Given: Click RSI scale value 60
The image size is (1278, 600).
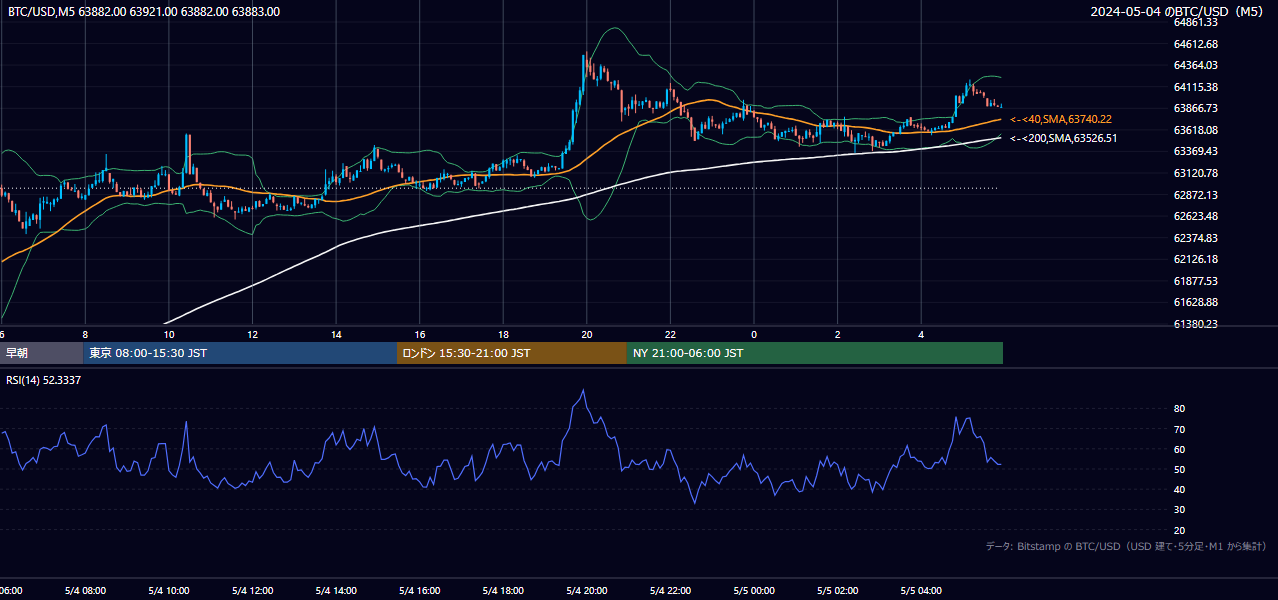Looking at the screenshot, I should pyautogui.click(x=1179, y=449).
